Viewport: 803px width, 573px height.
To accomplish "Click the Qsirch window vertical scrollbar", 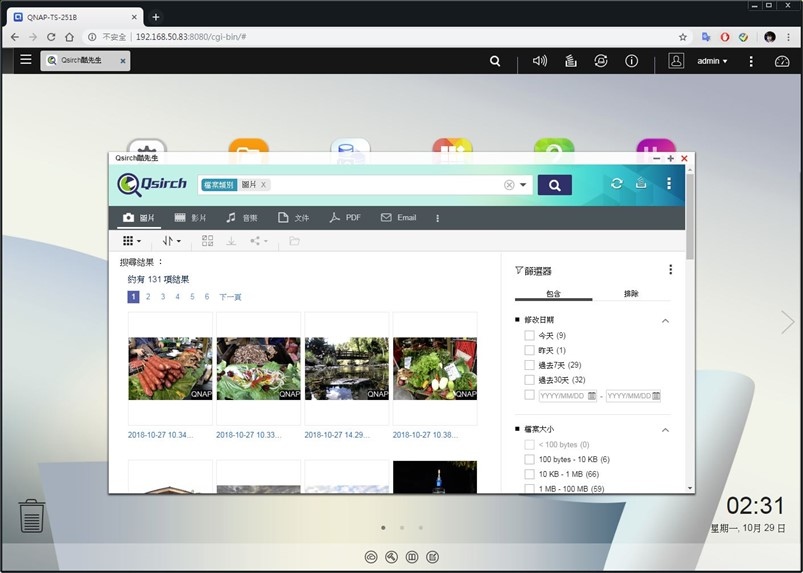I will click(x=690, y=216).
